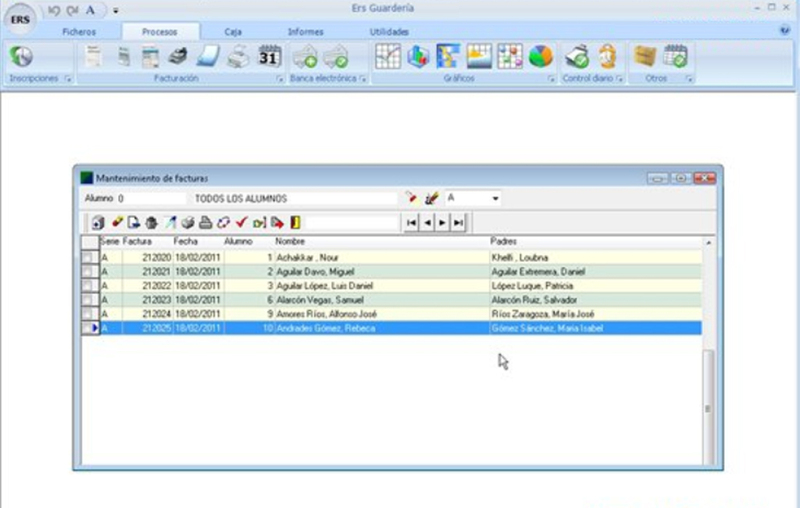This screenshot has width=800, height=508.
Task: Go to previous invoice record
Action: [x=427, y=222]
